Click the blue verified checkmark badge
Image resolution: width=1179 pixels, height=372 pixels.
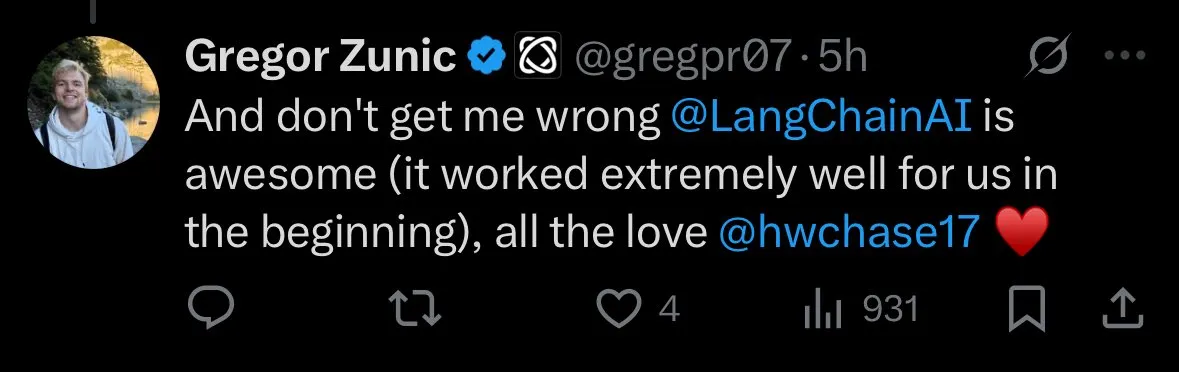click(x=485, y=56)
